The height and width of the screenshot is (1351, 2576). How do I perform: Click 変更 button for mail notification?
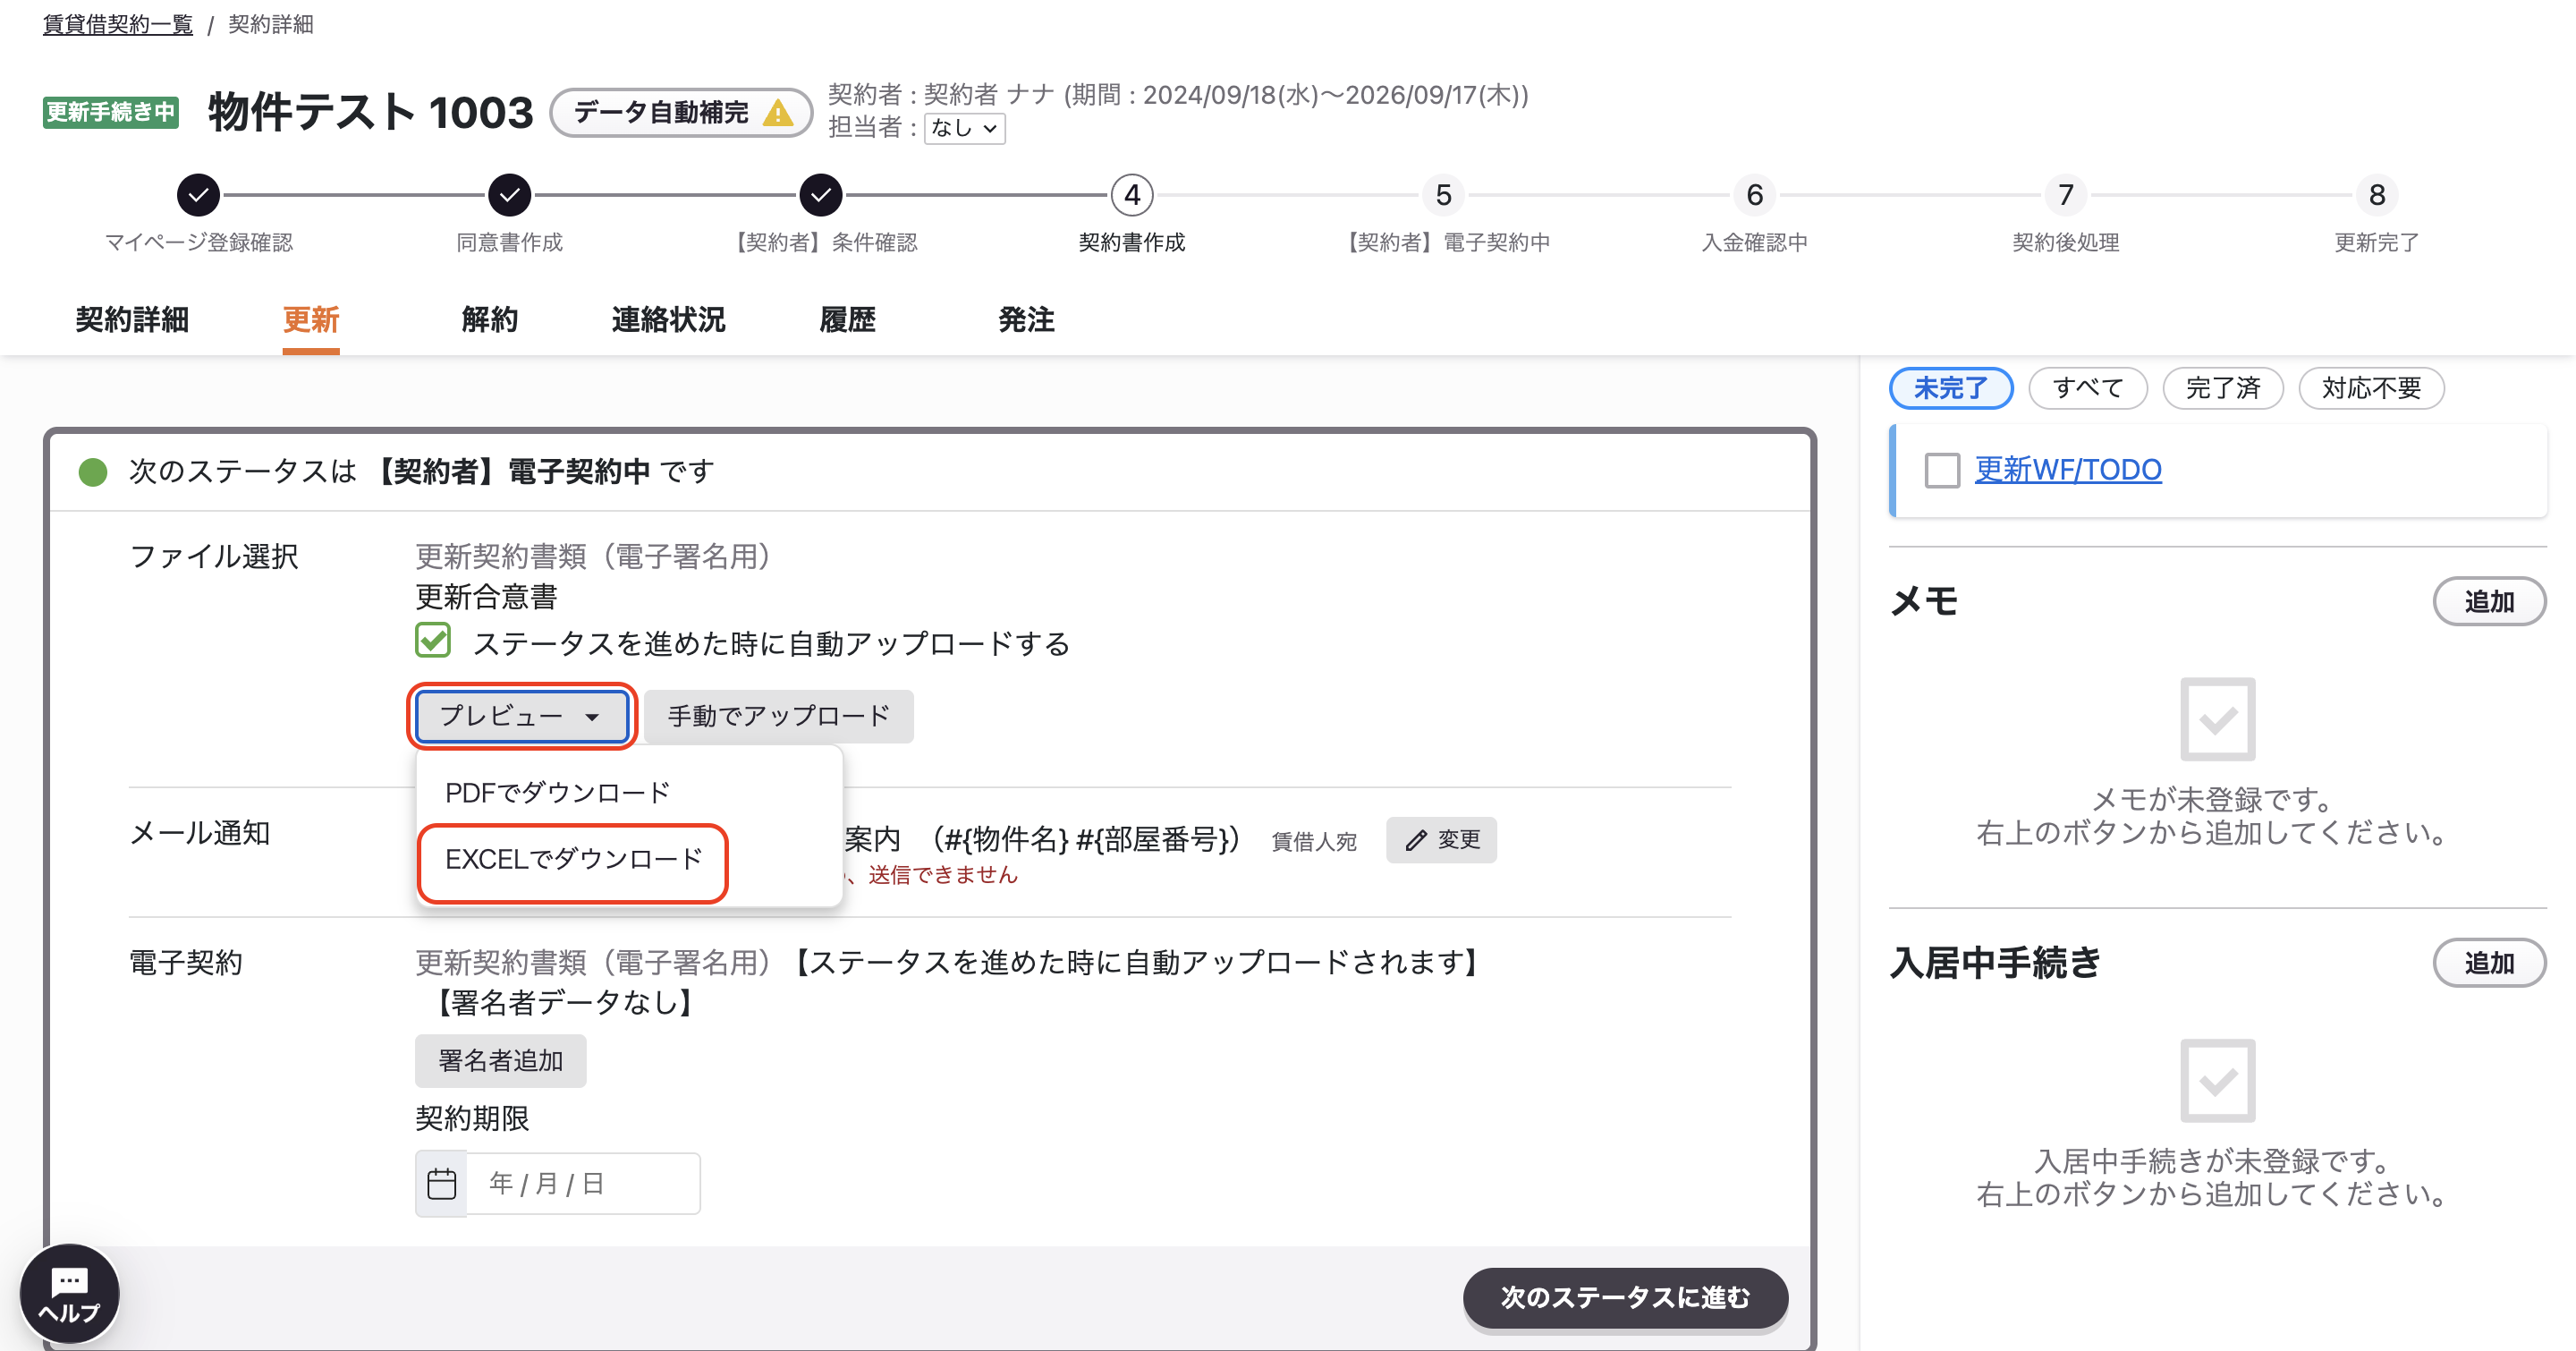(x=1441, y=840)
